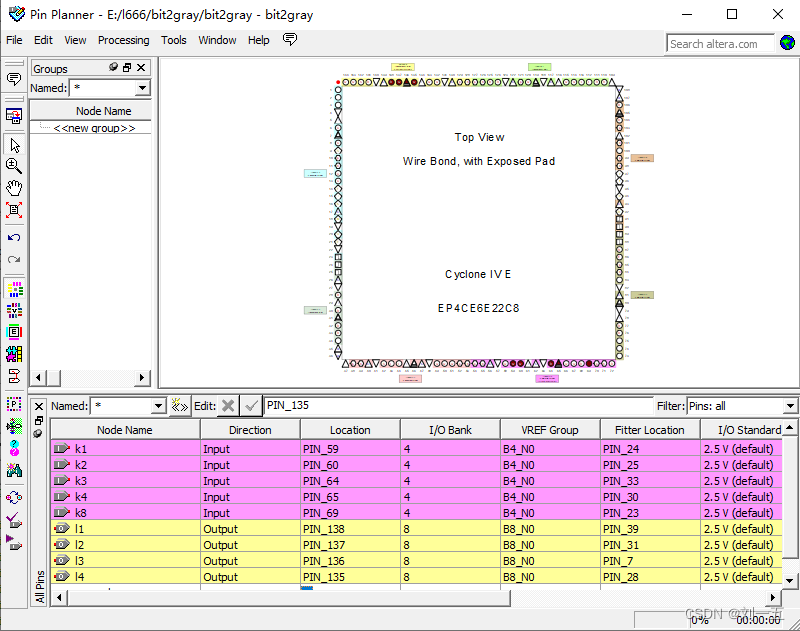The height and width of the screenshot is (631, 800).
Task: Open the View menu
Action: tap(75, 40)
